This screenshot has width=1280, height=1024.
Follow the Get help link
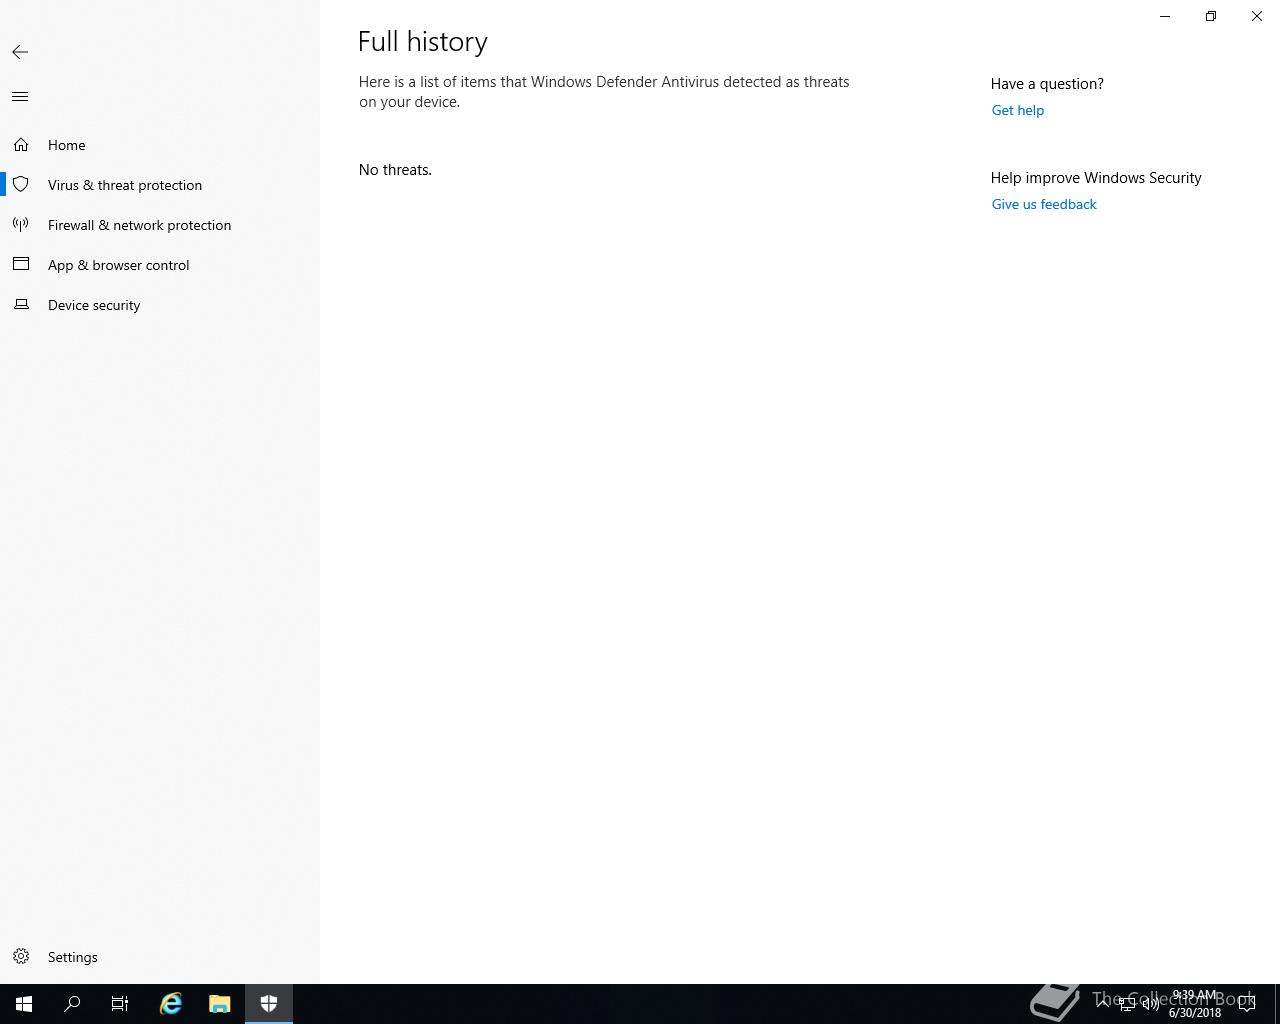point(1017,110)
